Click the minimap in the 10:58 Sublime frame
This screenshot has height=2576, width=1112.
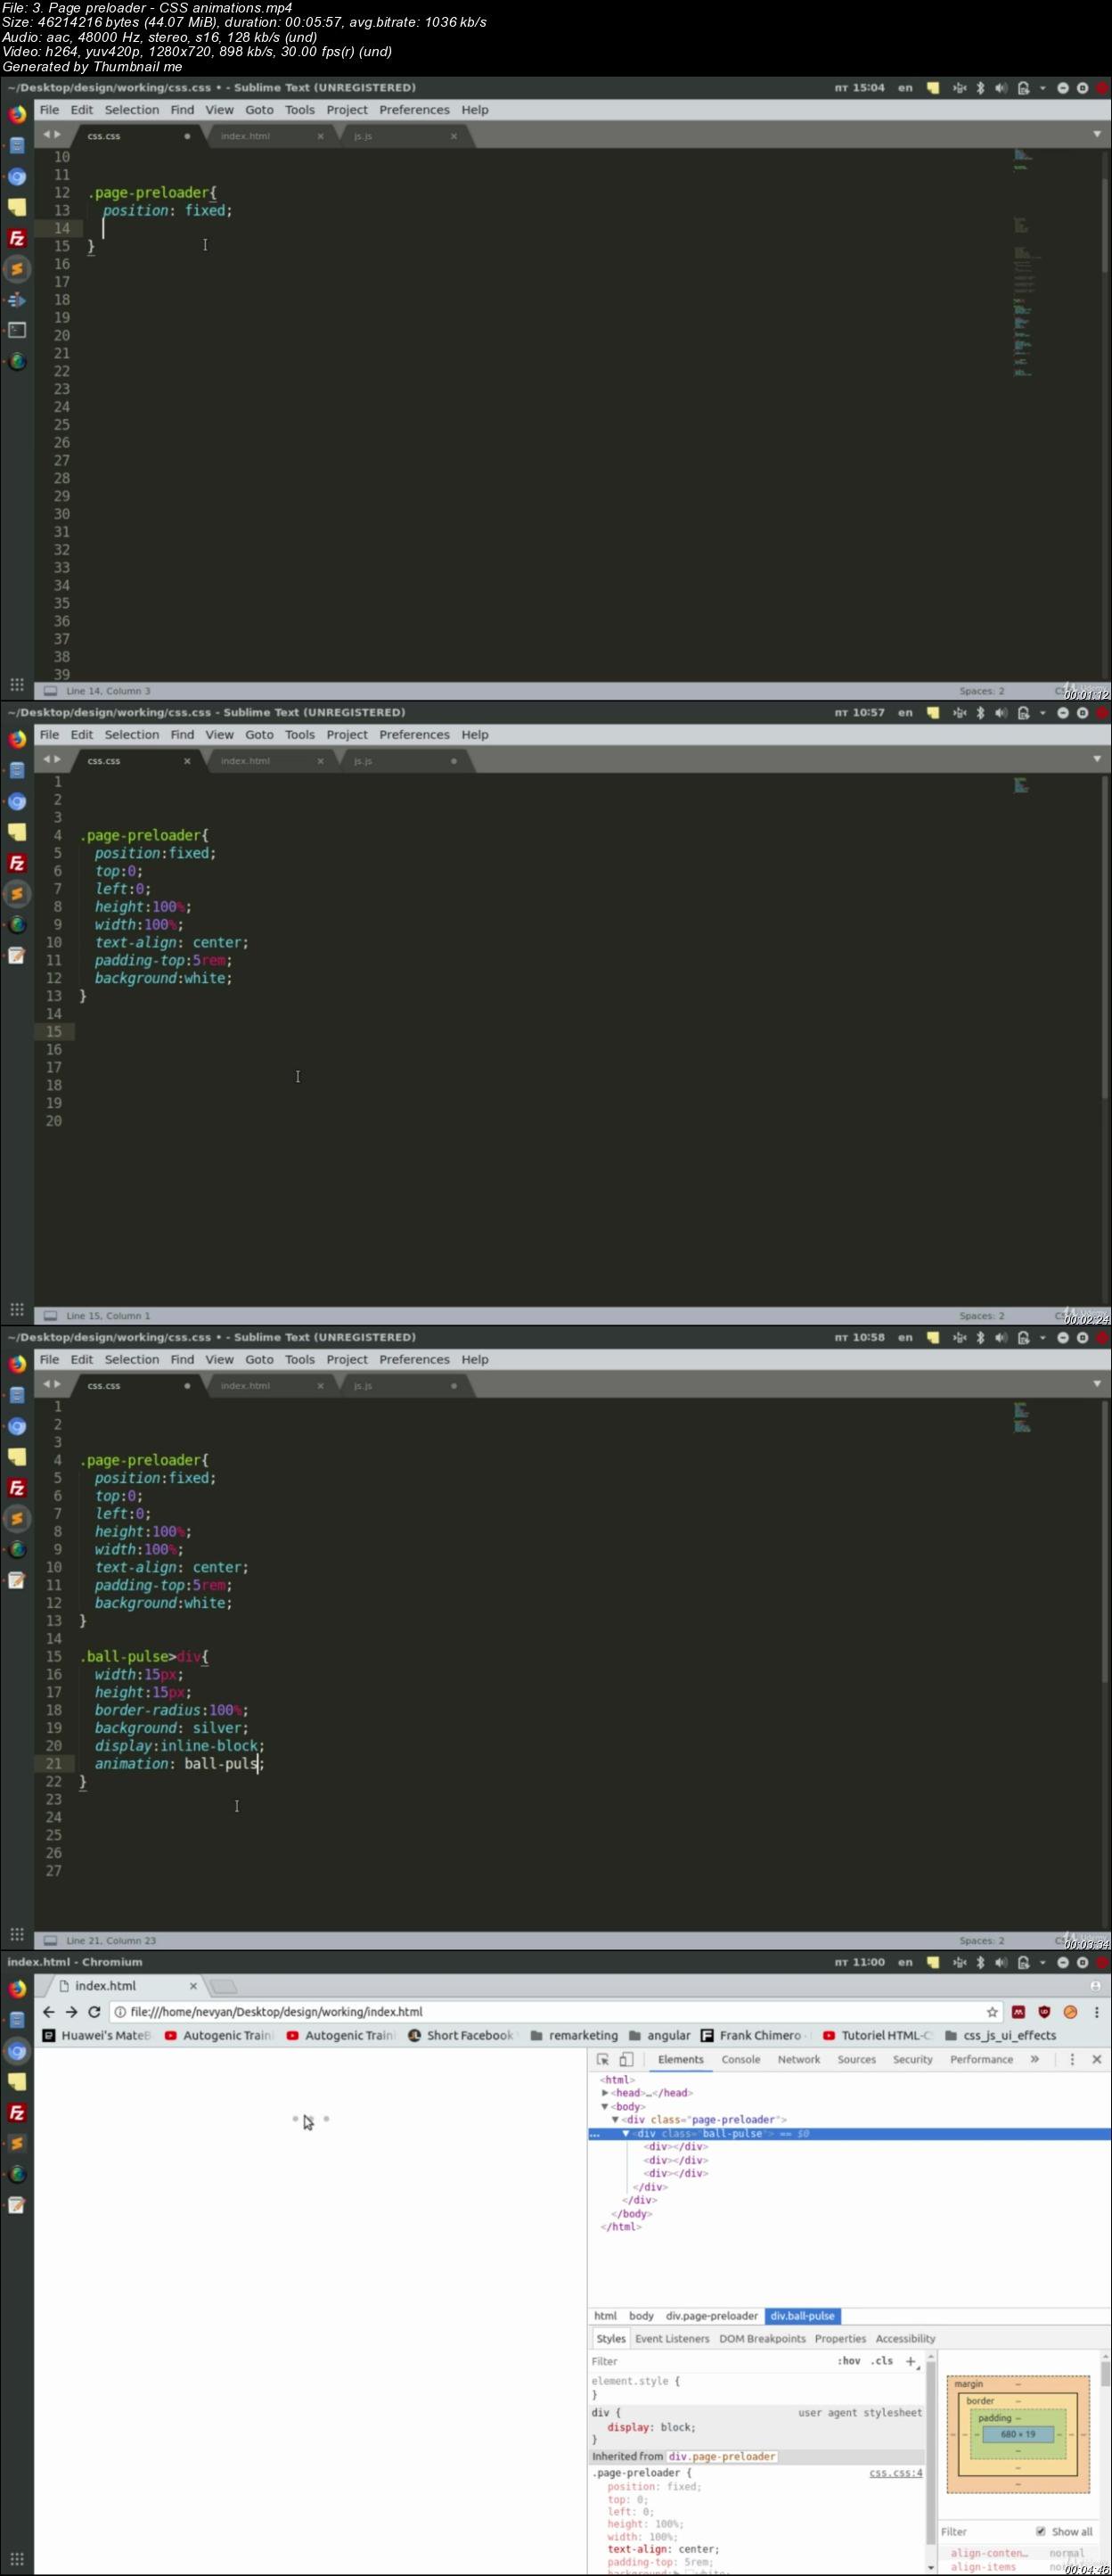click(1022, 1417)
